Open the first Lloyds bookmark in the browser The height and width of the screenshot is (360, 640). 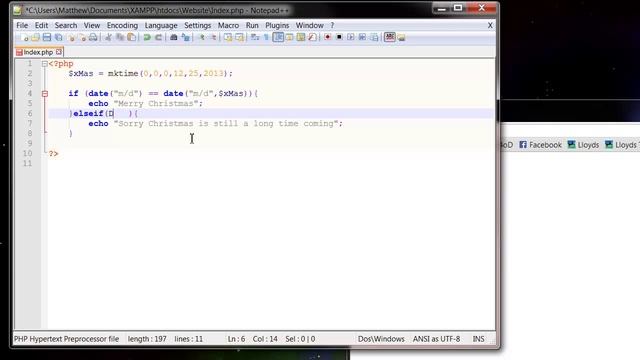pyautogui.click(x=583, y=145)
